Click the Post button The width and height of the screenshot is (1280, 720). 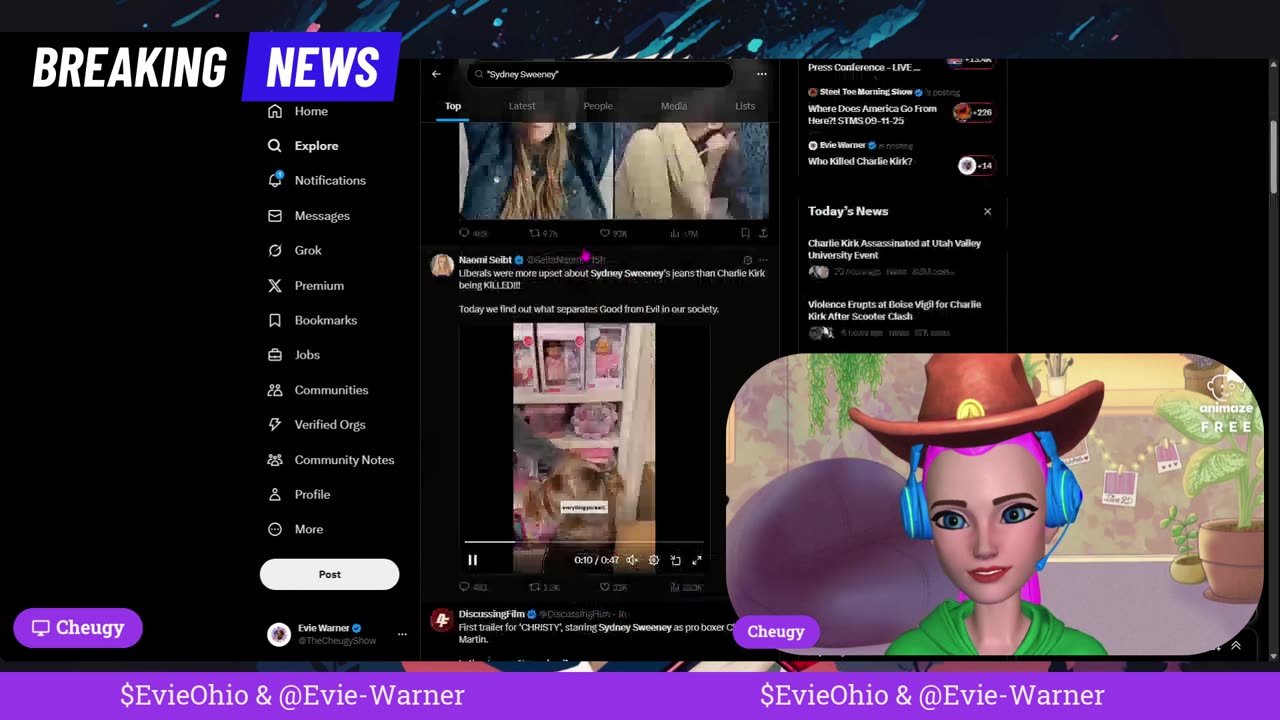[329, 574]
